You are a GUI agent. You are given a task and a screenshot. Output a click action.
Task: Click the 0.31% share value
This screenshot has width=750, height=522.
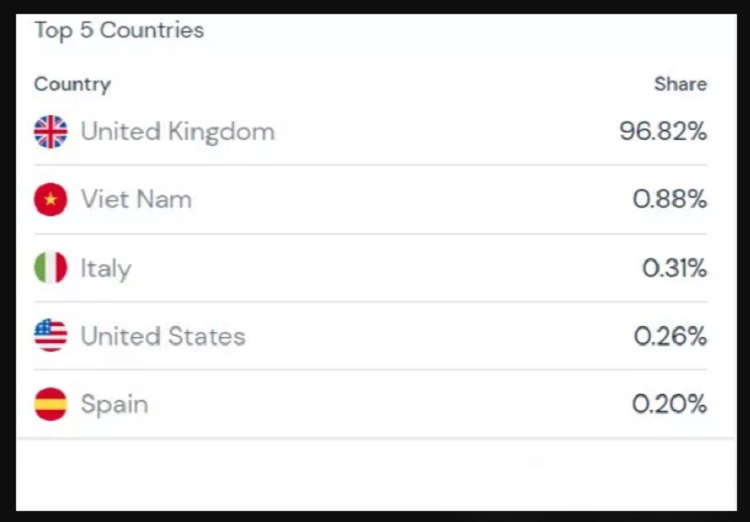(x=674, y=268)
